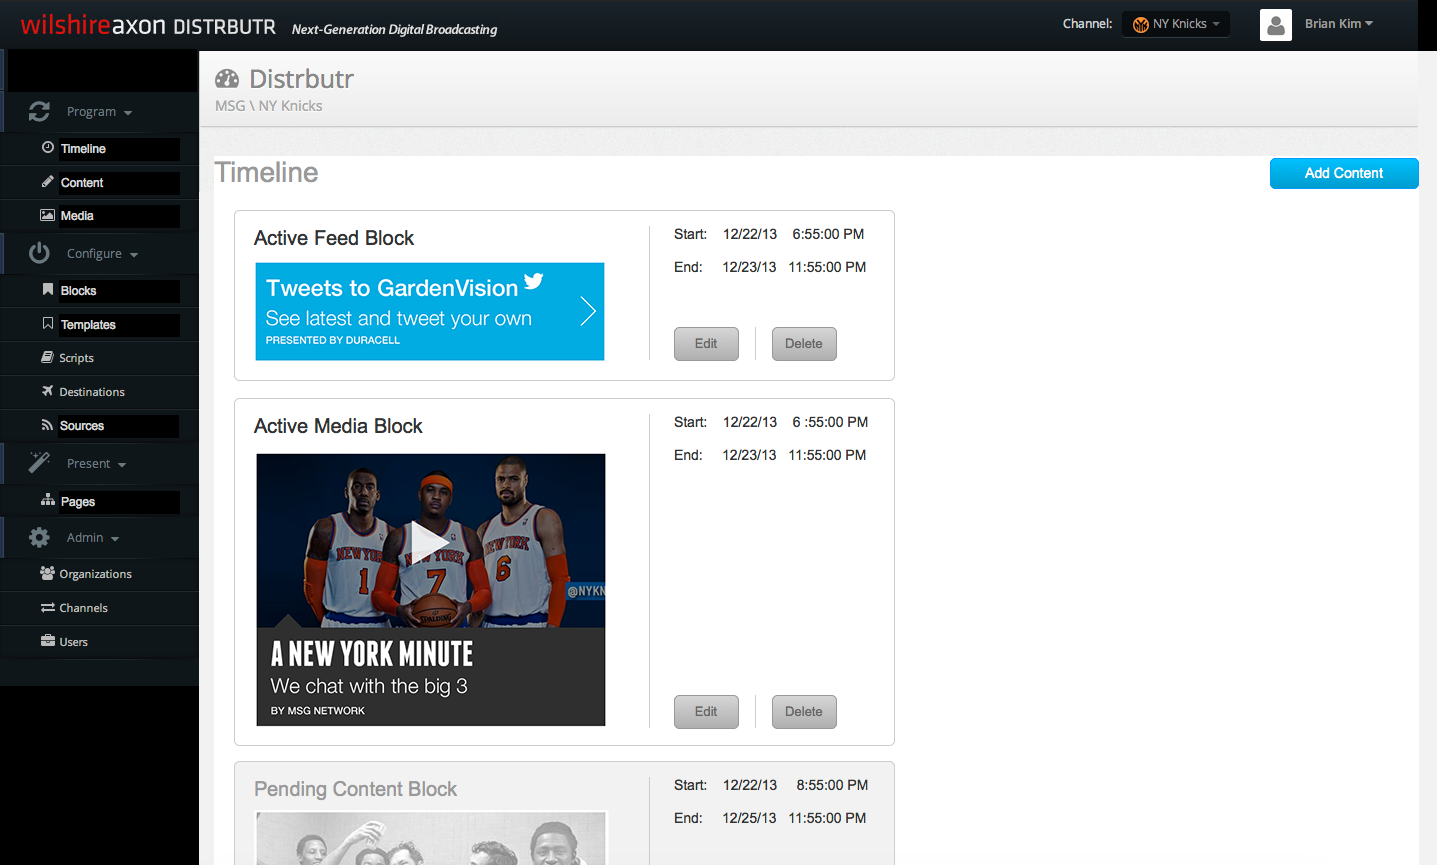Select Blocks in sidebar
1437x865 pixels.
(x=78, y=291)
